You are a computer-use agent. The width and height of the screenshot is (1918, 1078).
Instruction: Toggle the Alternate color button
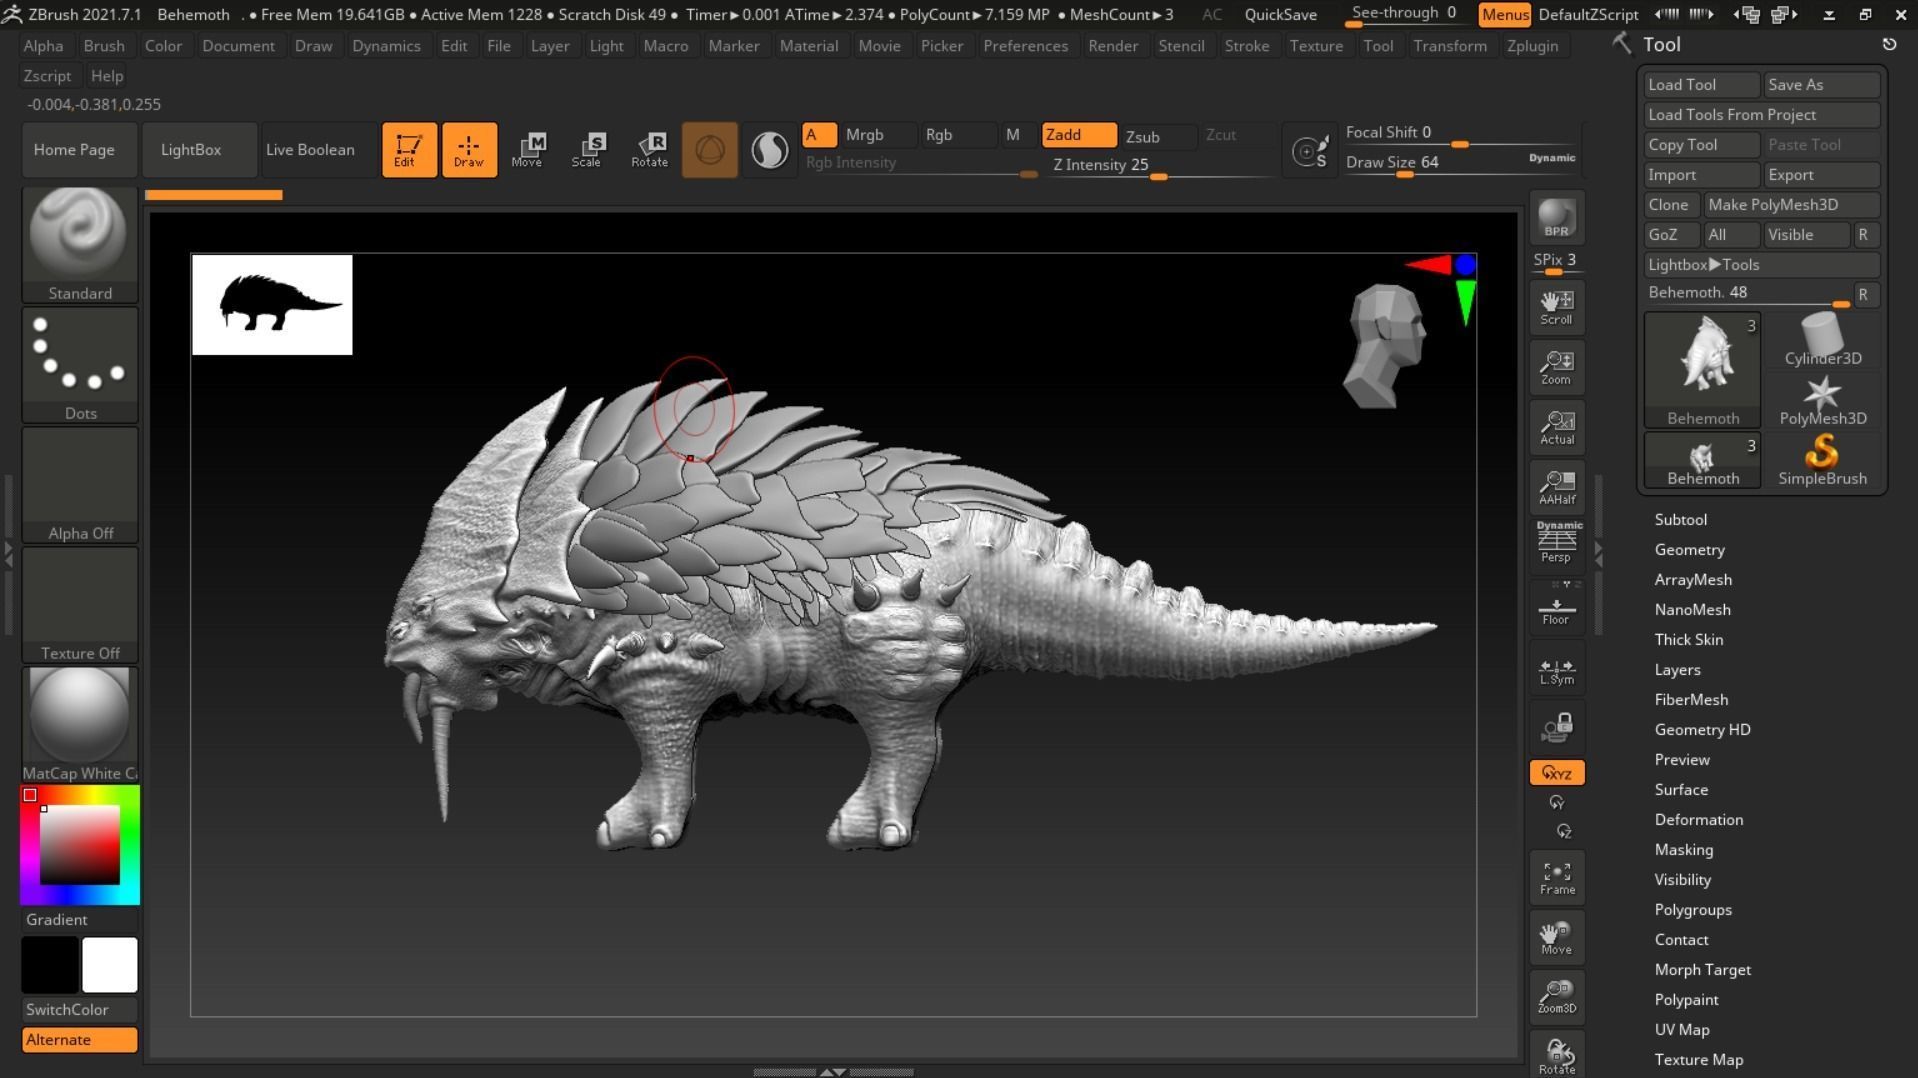tap(80, 1040)
